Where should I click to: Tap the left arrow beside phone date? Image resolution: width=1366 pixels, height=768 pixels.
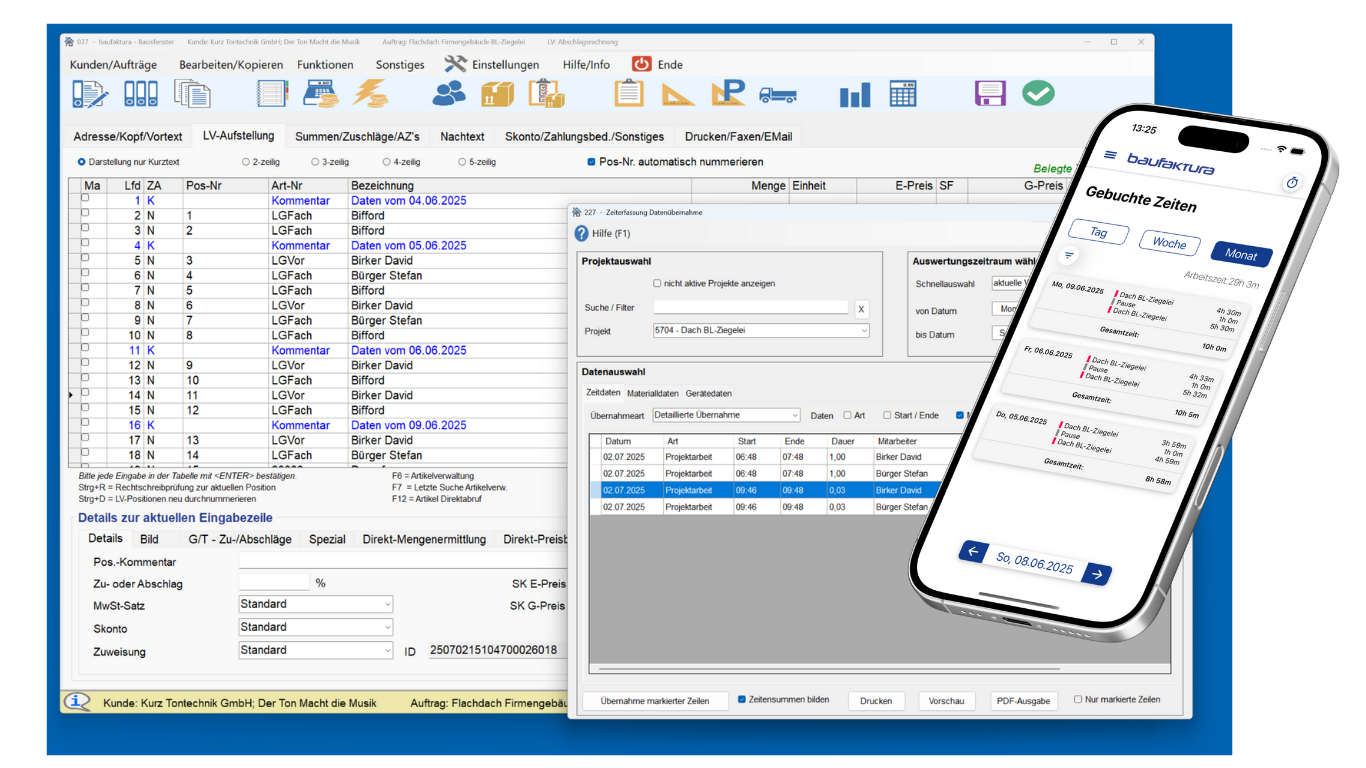pyautogui.click(x=973, y=551)
